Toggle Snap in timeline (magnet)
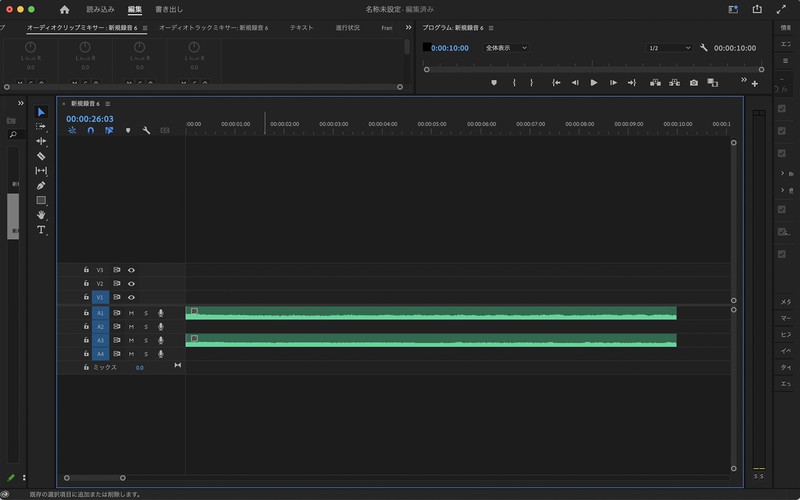 (x=90, y=130)
